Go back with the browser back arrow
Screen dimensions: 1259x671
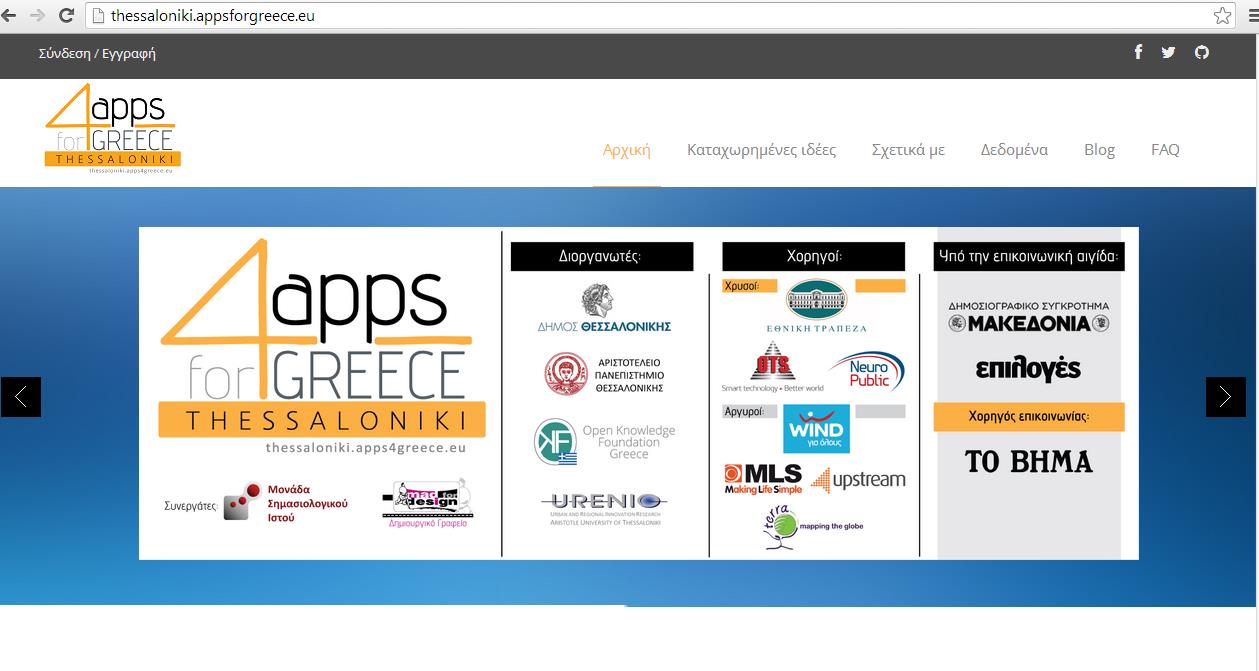[10, 15]
